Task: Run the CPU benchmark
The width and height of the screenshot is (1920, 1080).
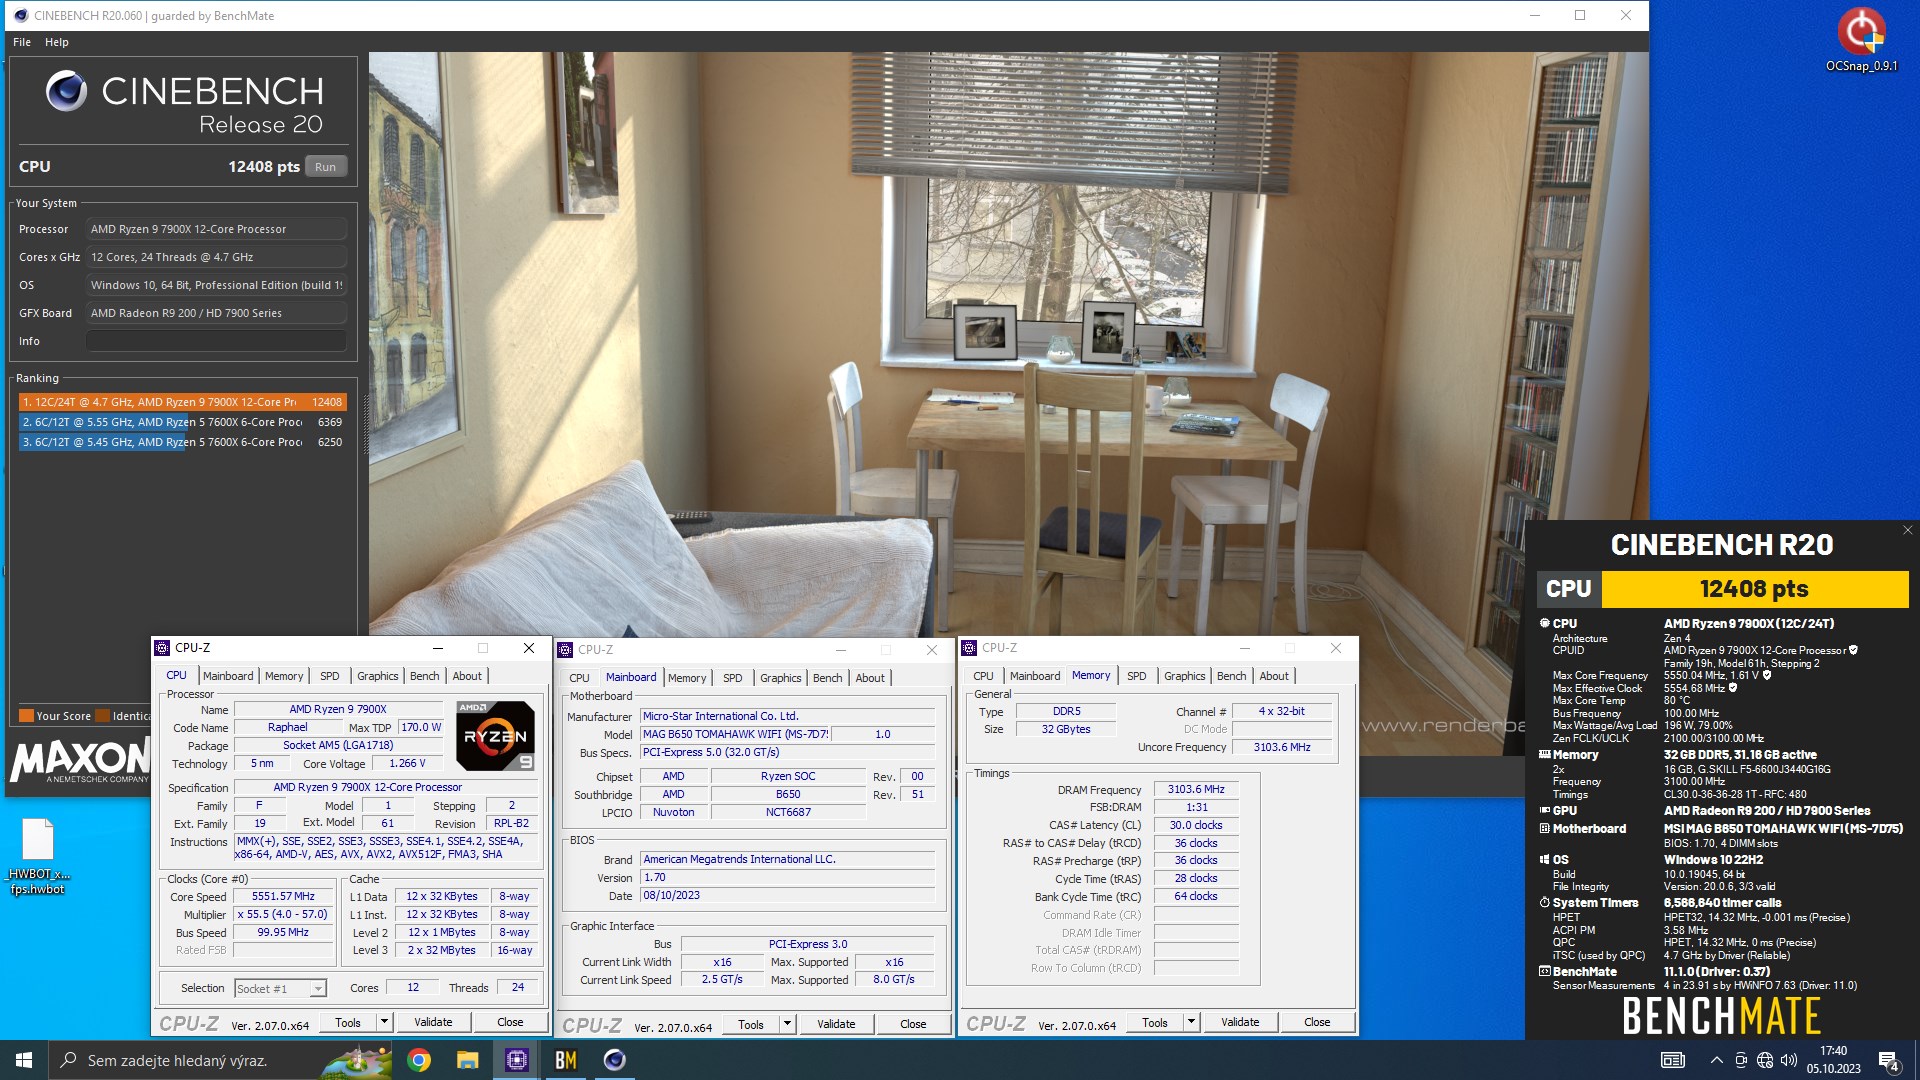Action: (x=325, y=167)
